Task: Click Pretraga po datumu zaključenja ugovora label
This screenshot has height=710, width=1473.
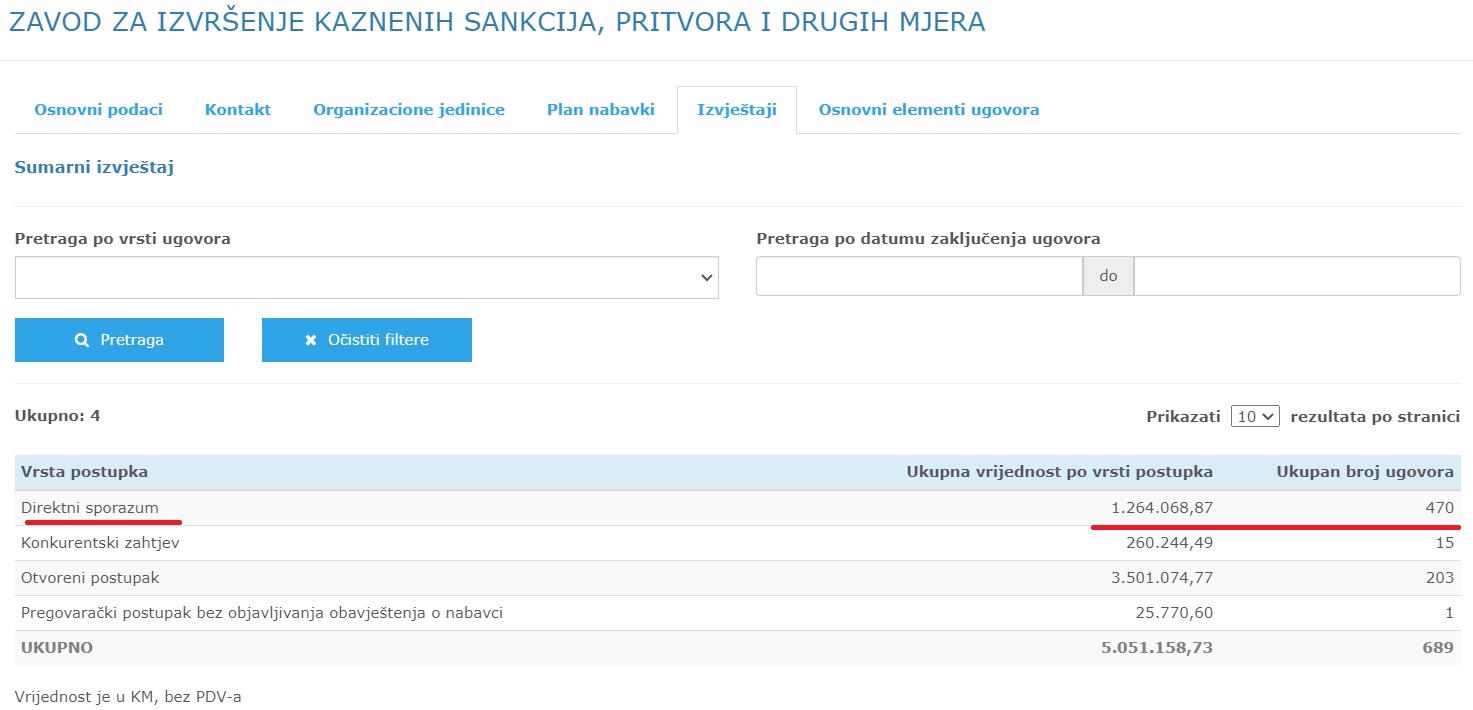Action: pos(928,239)
